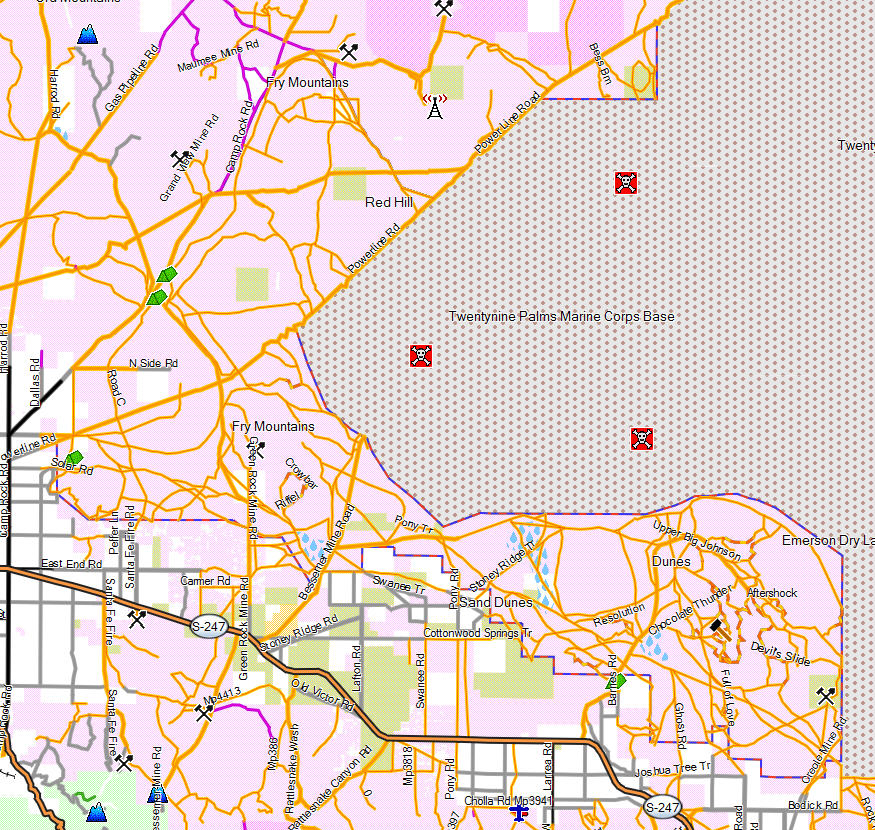The width and height of the screenshot is (875, 830).
Task: Click the water drops symbol beside Bessemer Mine Road
Action: point(311,546)
